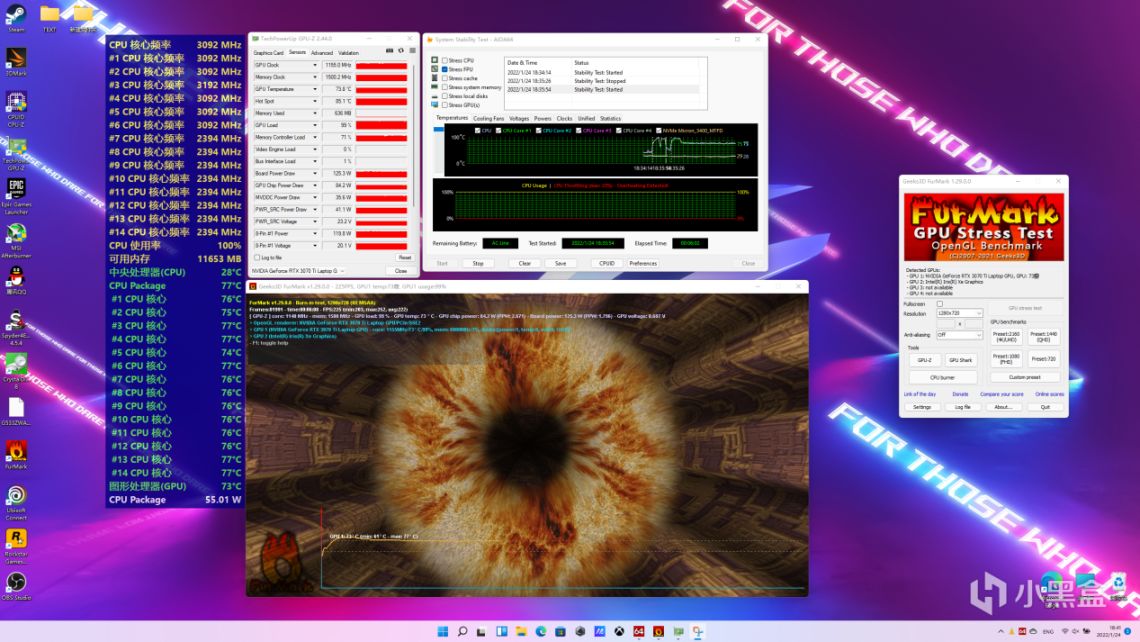This screenshot has width=1140, height=642.
Task: Open GPU Temperature sensor dropdown
Action: 315,89
